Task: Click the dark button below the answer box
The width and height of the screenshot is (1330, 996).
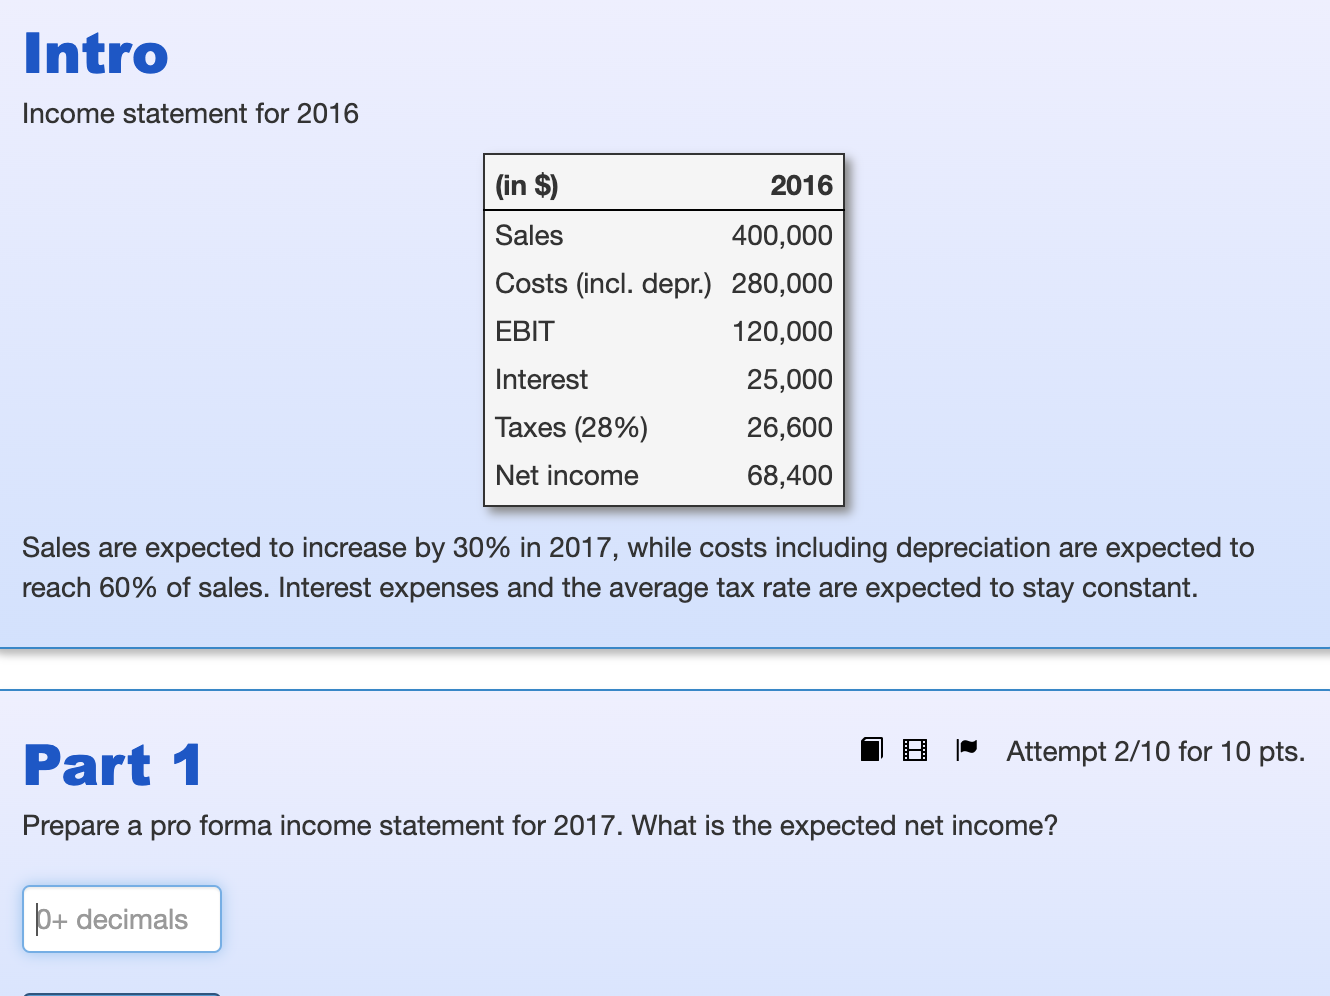Action: [120, 993]
